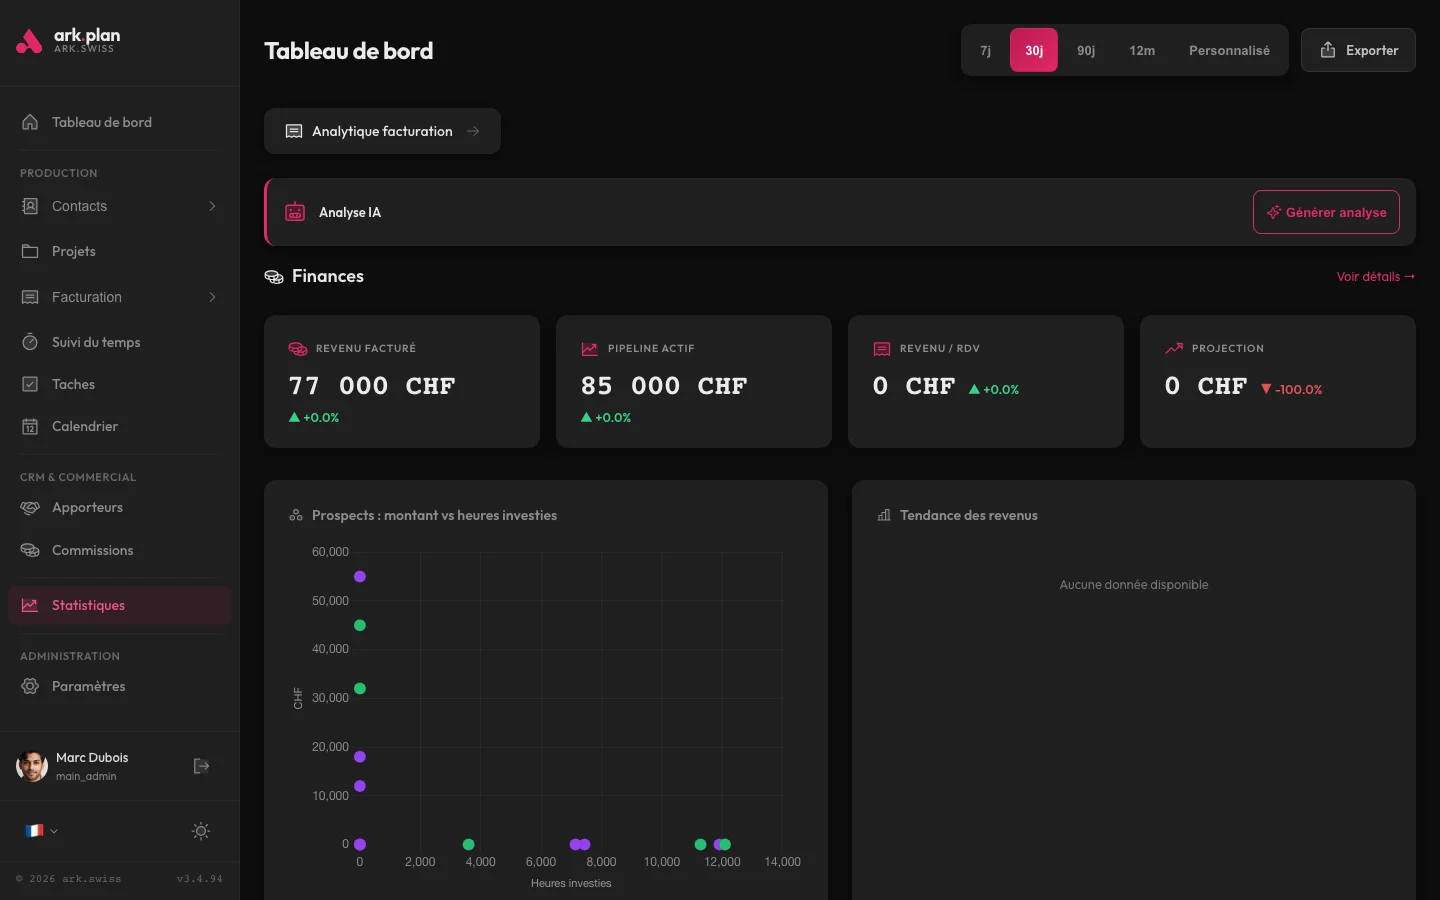Select the Calendrier icon in the sidebar
The height and width of the screenshot is (900, 1440).
(x=31, y=426)
